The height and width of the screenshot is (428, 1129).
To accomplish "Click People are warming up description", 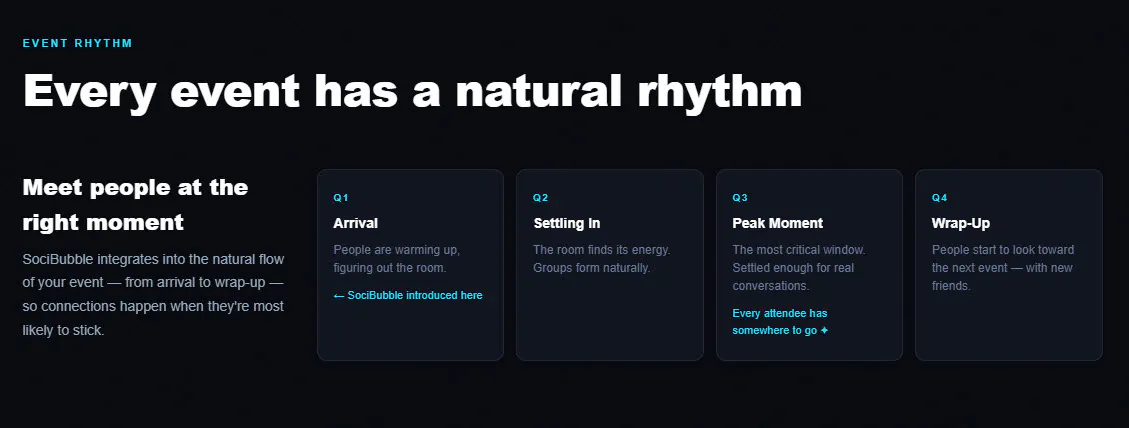I will click(397, 259).
